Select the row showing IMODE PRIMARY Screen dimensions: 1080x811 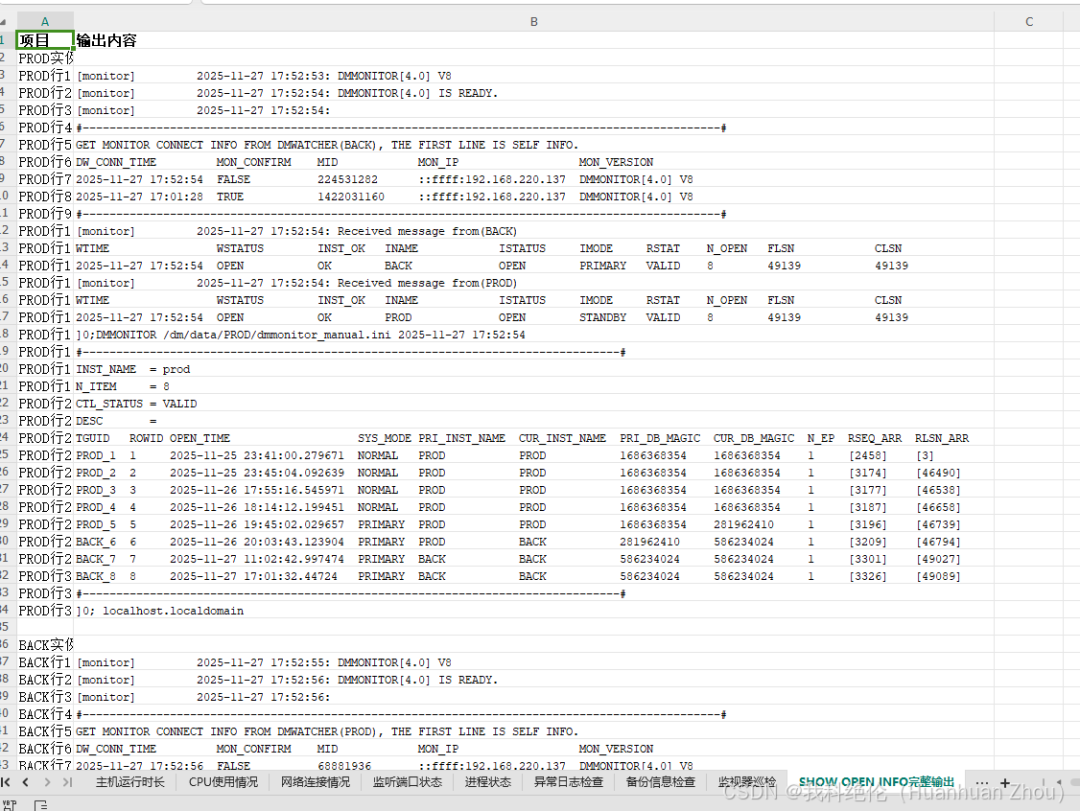(534, 266)
